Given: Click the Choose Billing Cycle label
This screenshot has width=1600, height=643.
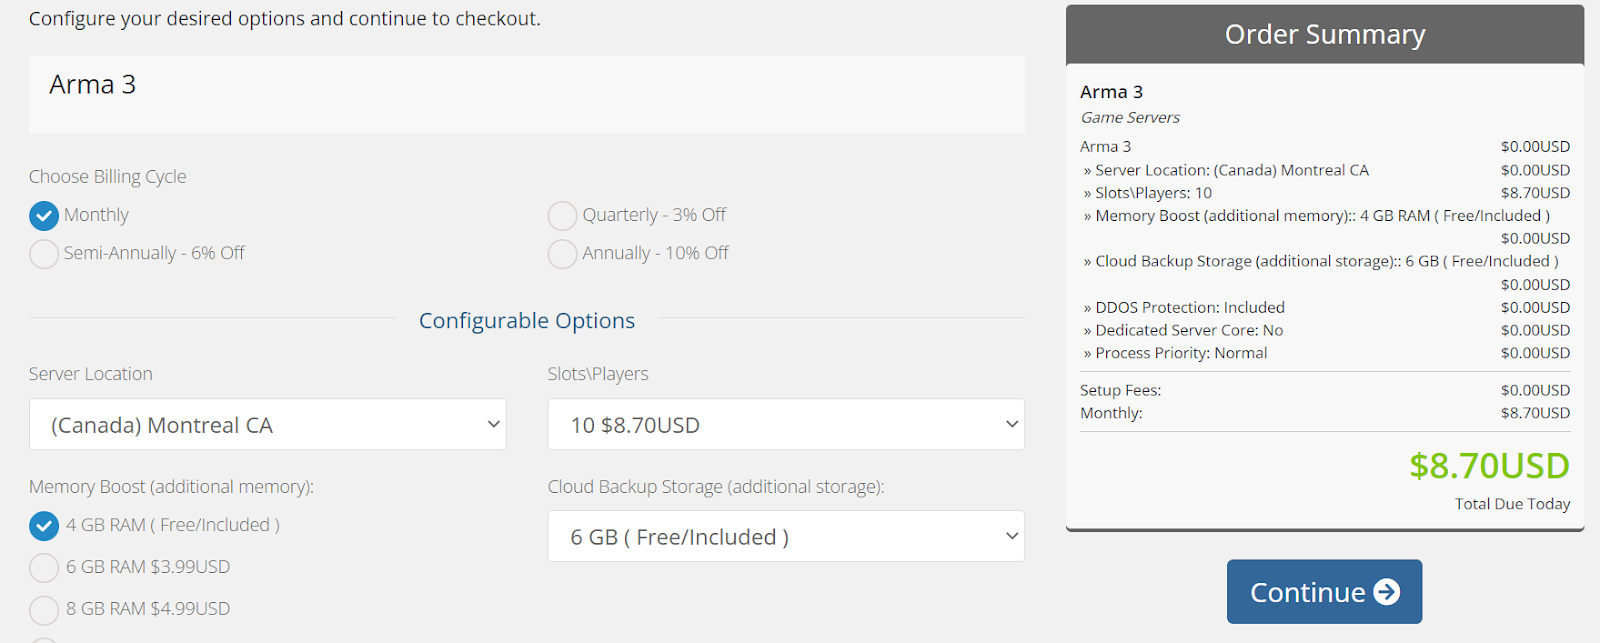Looking at the screenshot, I should (x=107, y=177).
